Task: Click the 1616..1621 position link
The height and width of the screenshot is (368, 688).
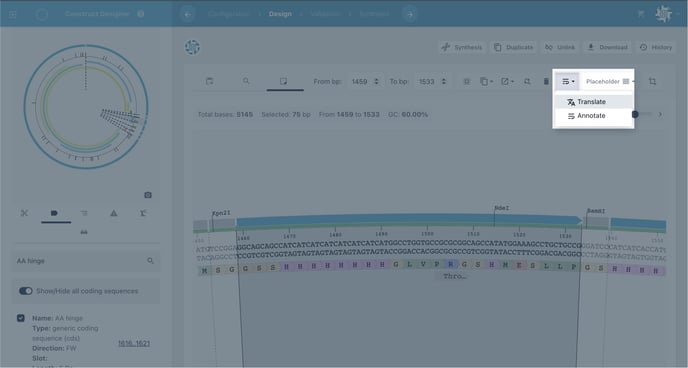Action: click(x=134, y=343)
